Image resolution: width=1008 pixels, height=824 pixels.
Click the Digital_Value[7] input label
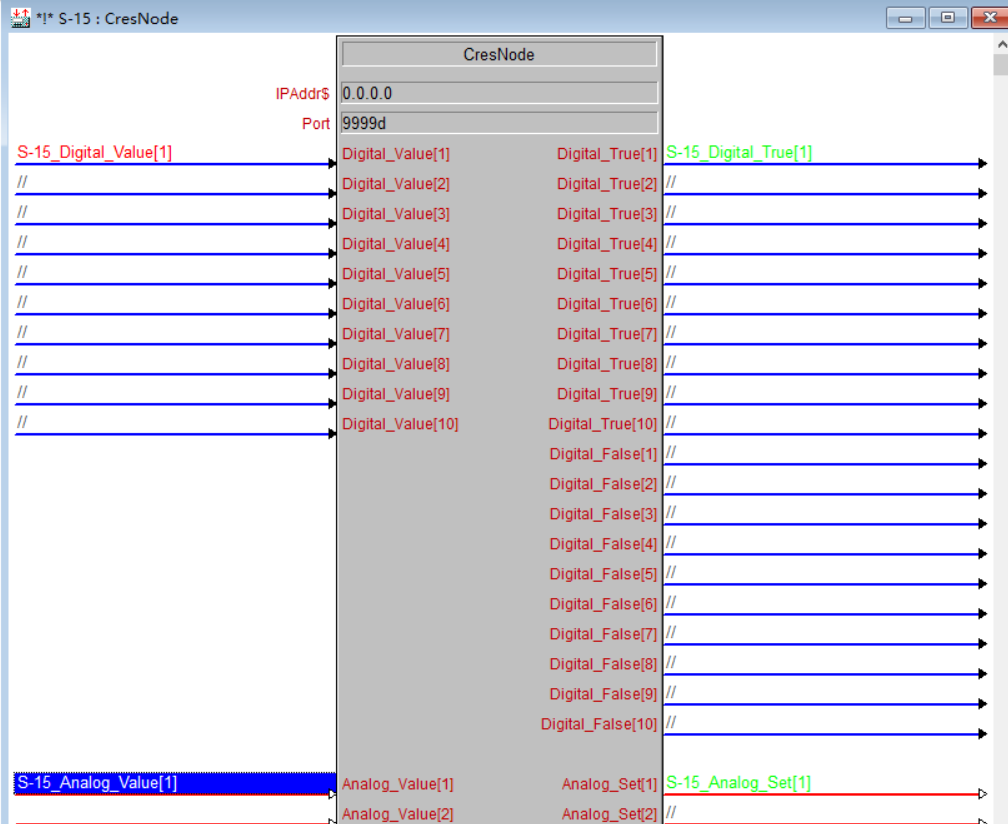coord(396,334)
